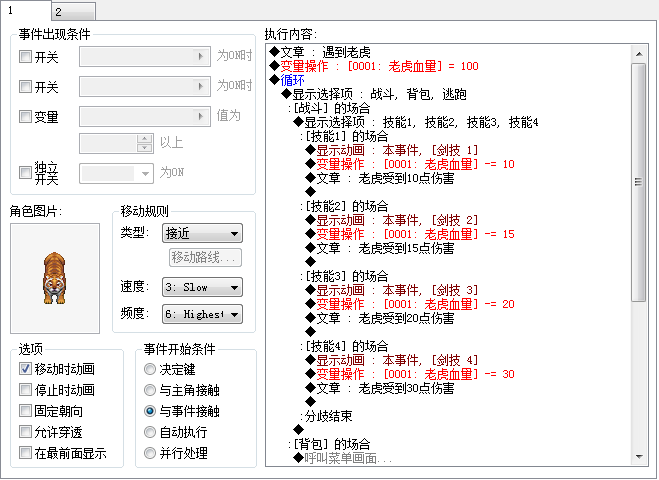Image resolution: width=659 pixels, height=480 pixels.
Task: Click empty command line below 老虎受到10点伤害
Action: 311,192
